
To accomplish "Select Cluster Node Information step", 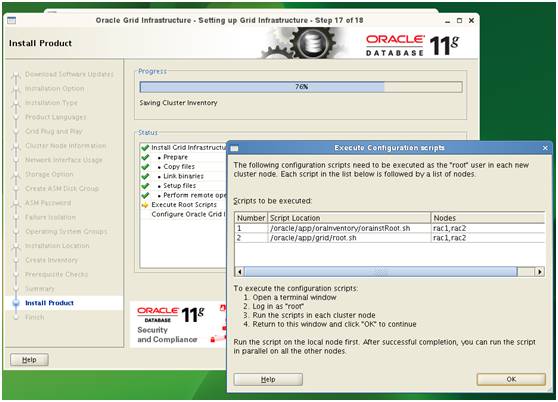I will tap(65, 146).
